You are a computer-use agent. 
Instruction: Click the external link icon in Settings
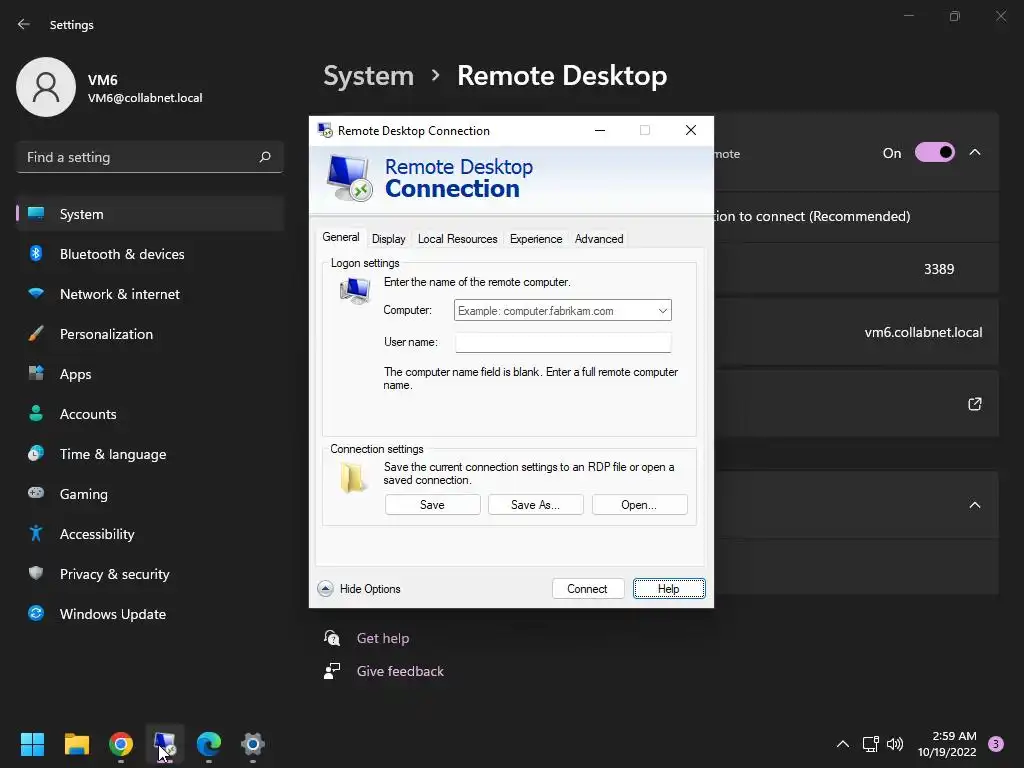click(x=974, y=404)
